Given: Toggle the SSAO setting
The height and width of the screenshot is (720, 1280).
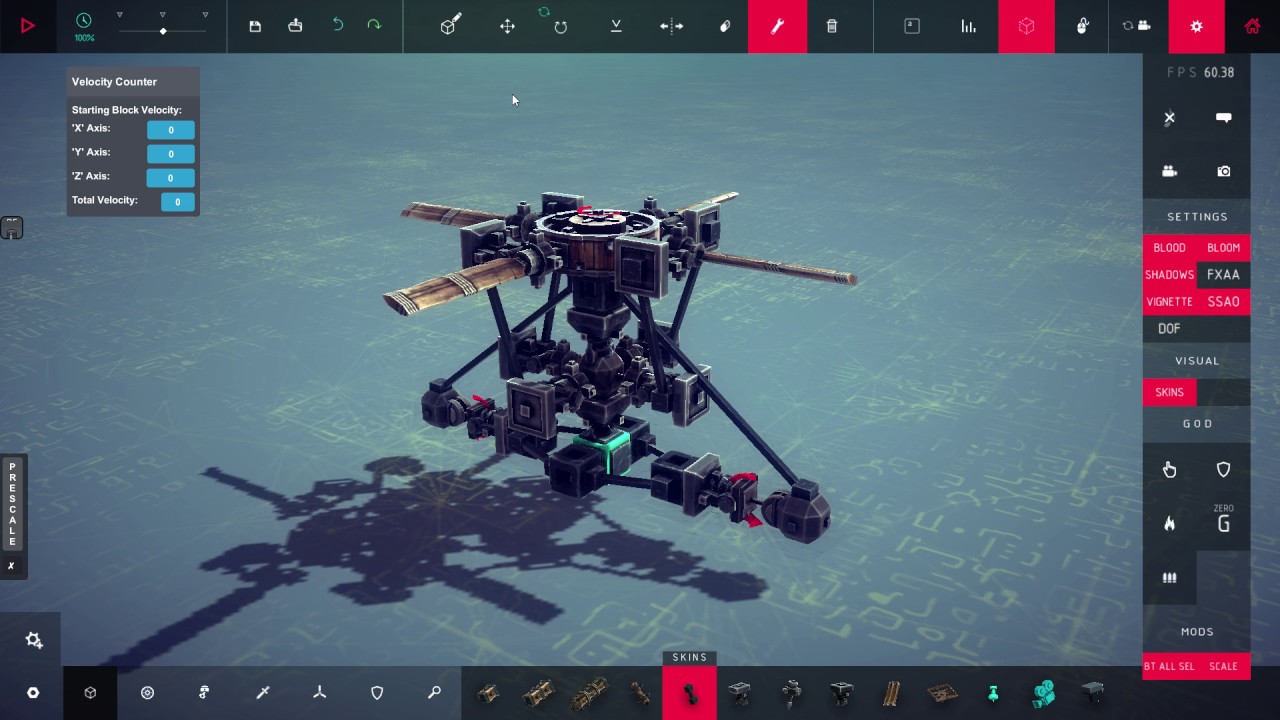Looking at the screenshot, I should [x=1223, y=302].
